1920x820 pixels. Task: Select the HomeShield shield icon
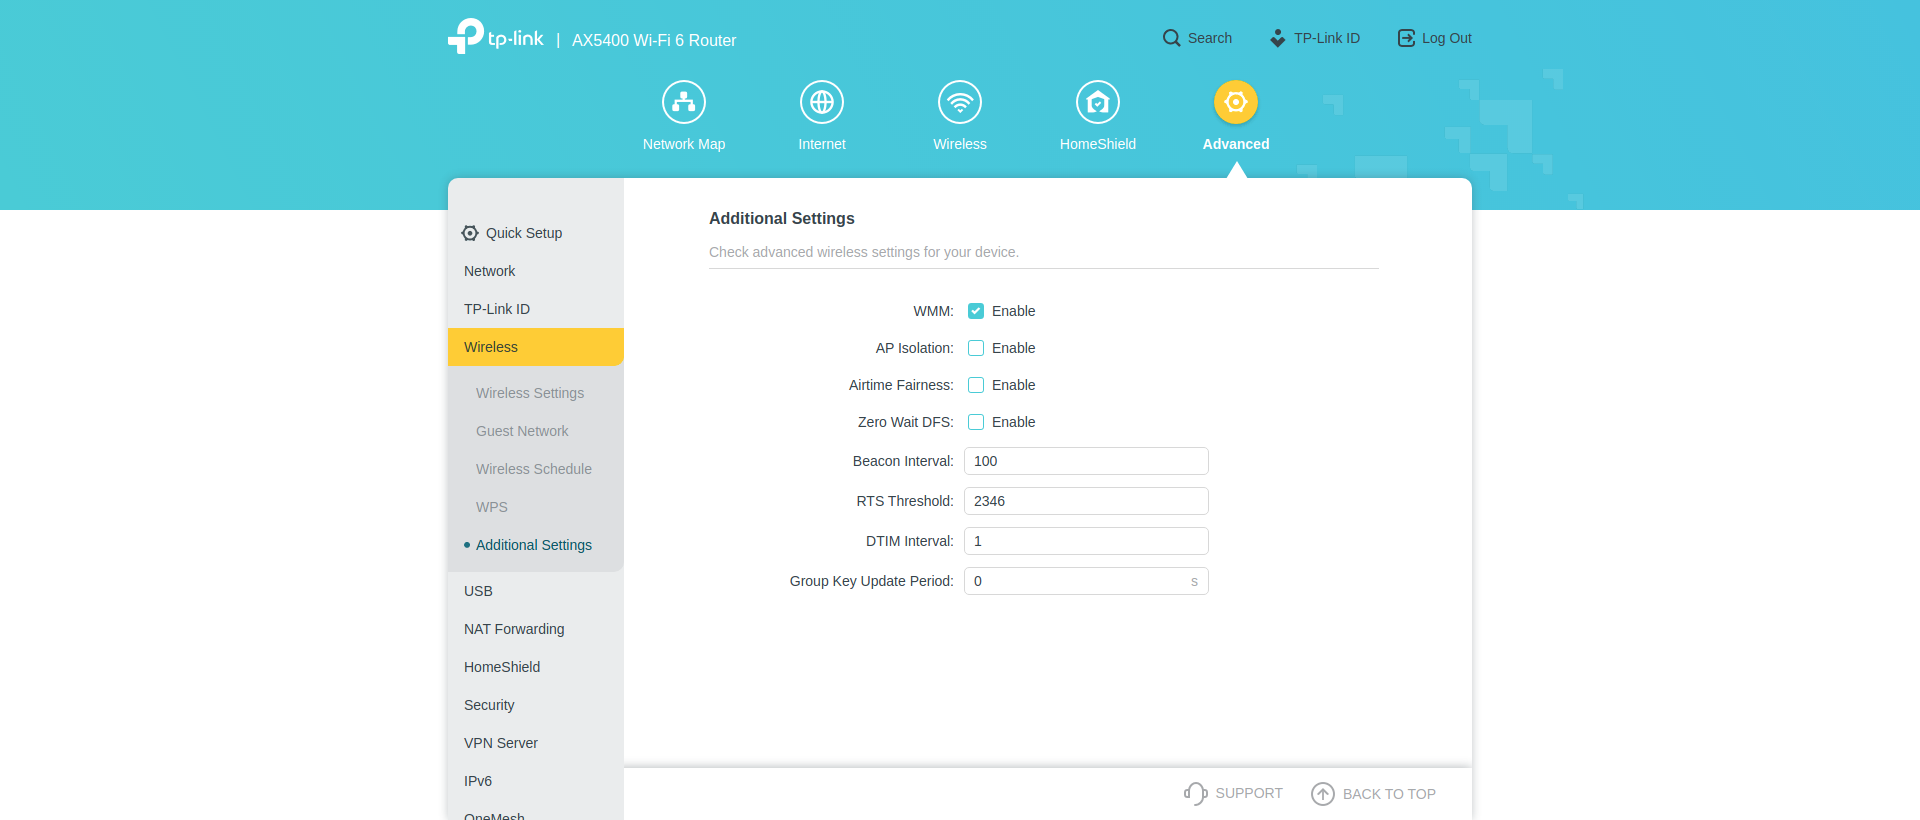click(x=1098, y=102)
